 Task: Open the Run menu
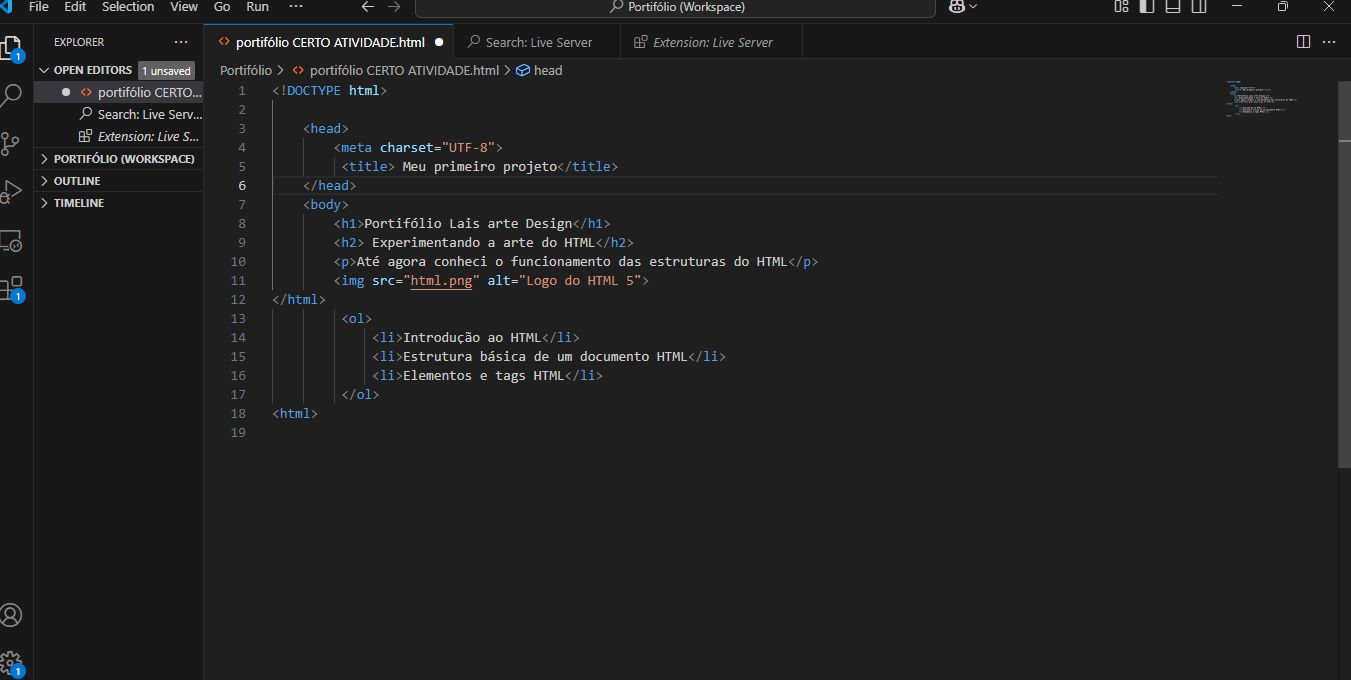[x=258, y=7]
